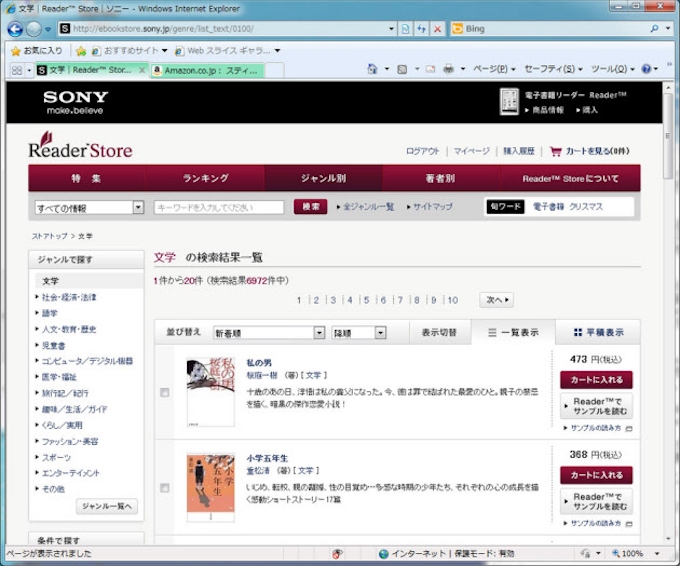Viewport: 680px width, 566px height.
Task: Open the shopping cart icon (カートを見る)
Action: (x=556, y=151)
